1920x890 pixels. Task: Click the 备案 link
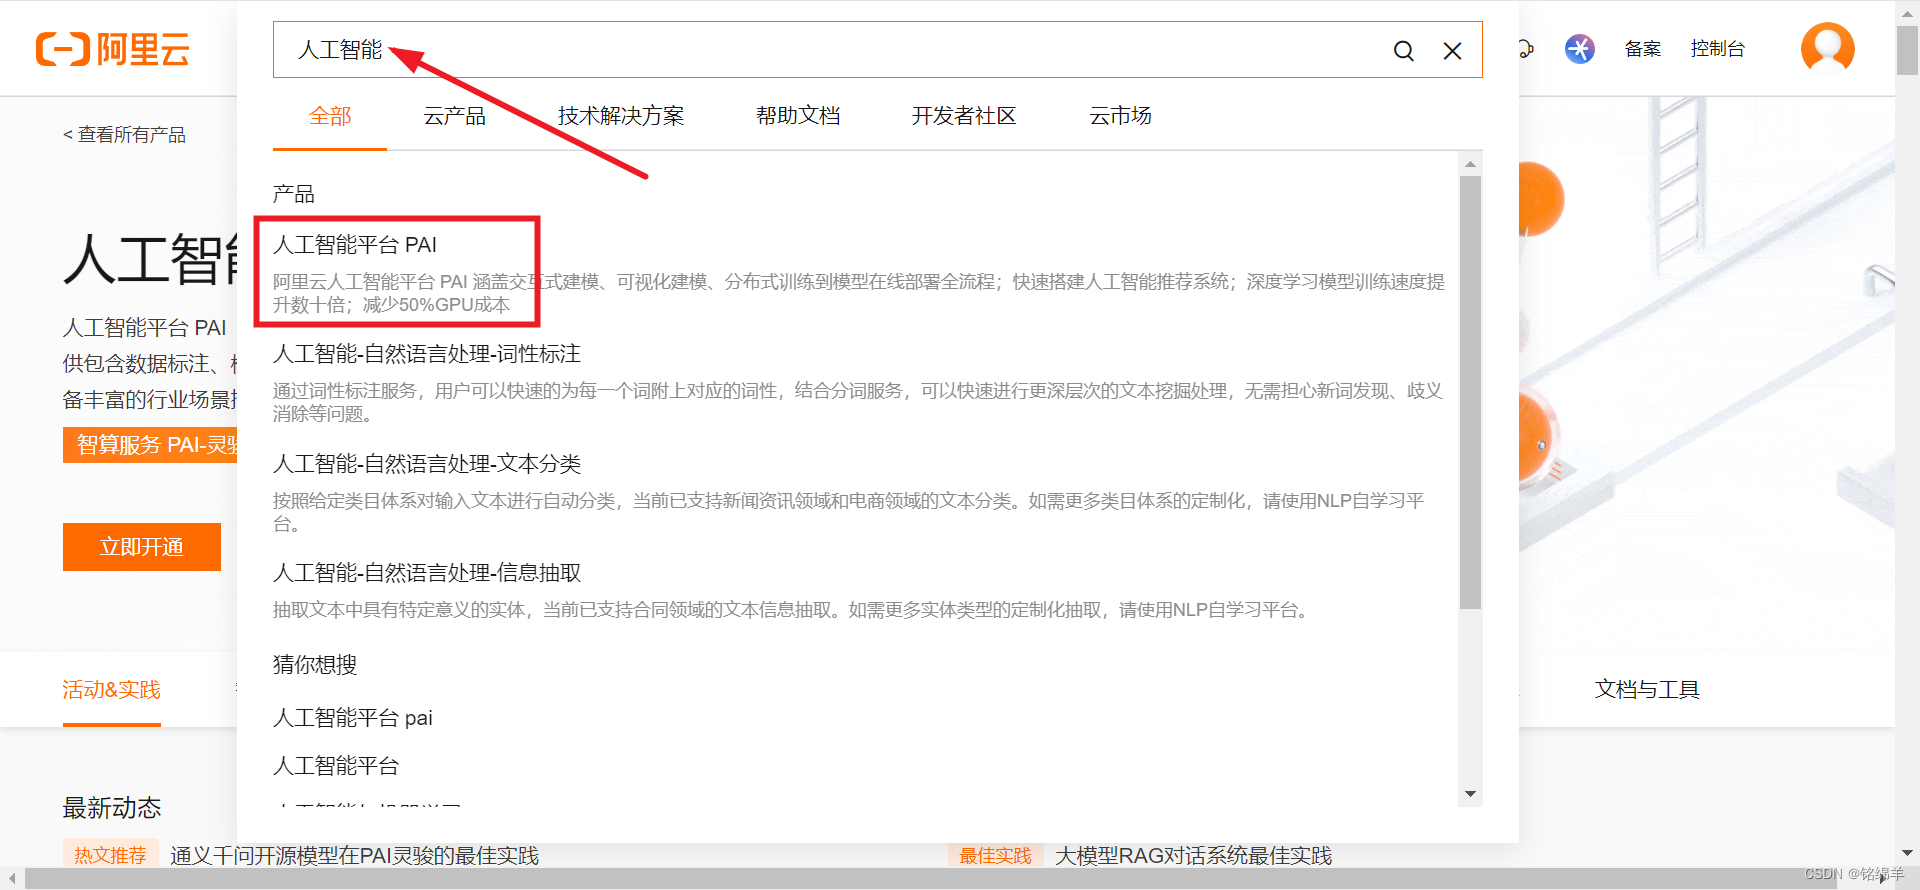click(1642, 49)
